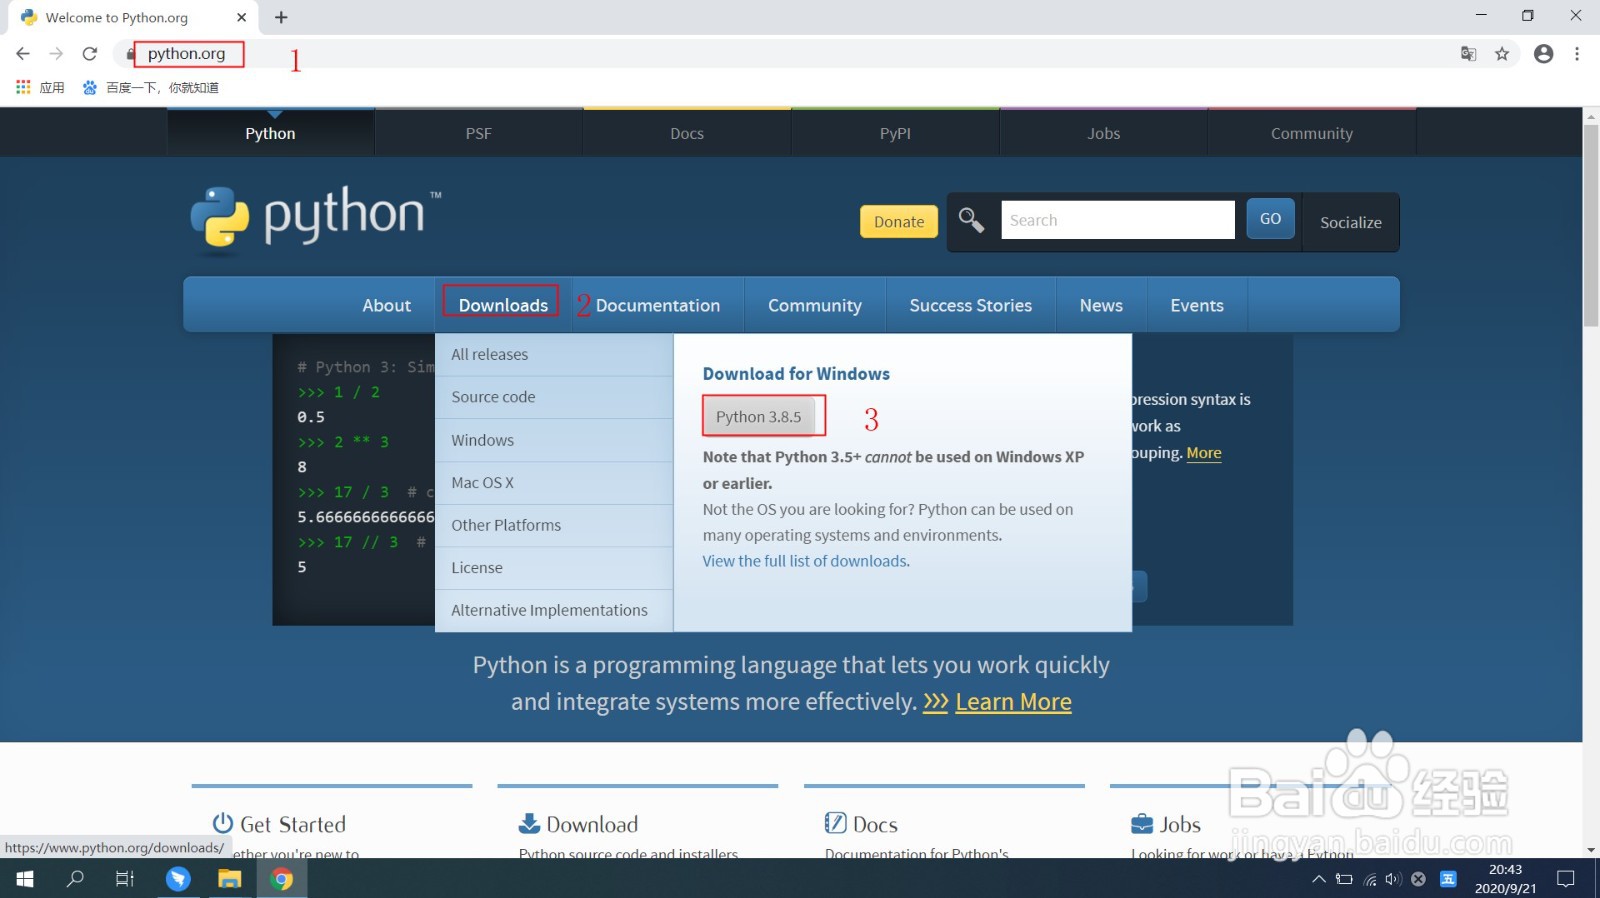The height and width of the screenshot is (898, 1600).
Task: Select License in Downloads submenu
Action: (554, 567)
